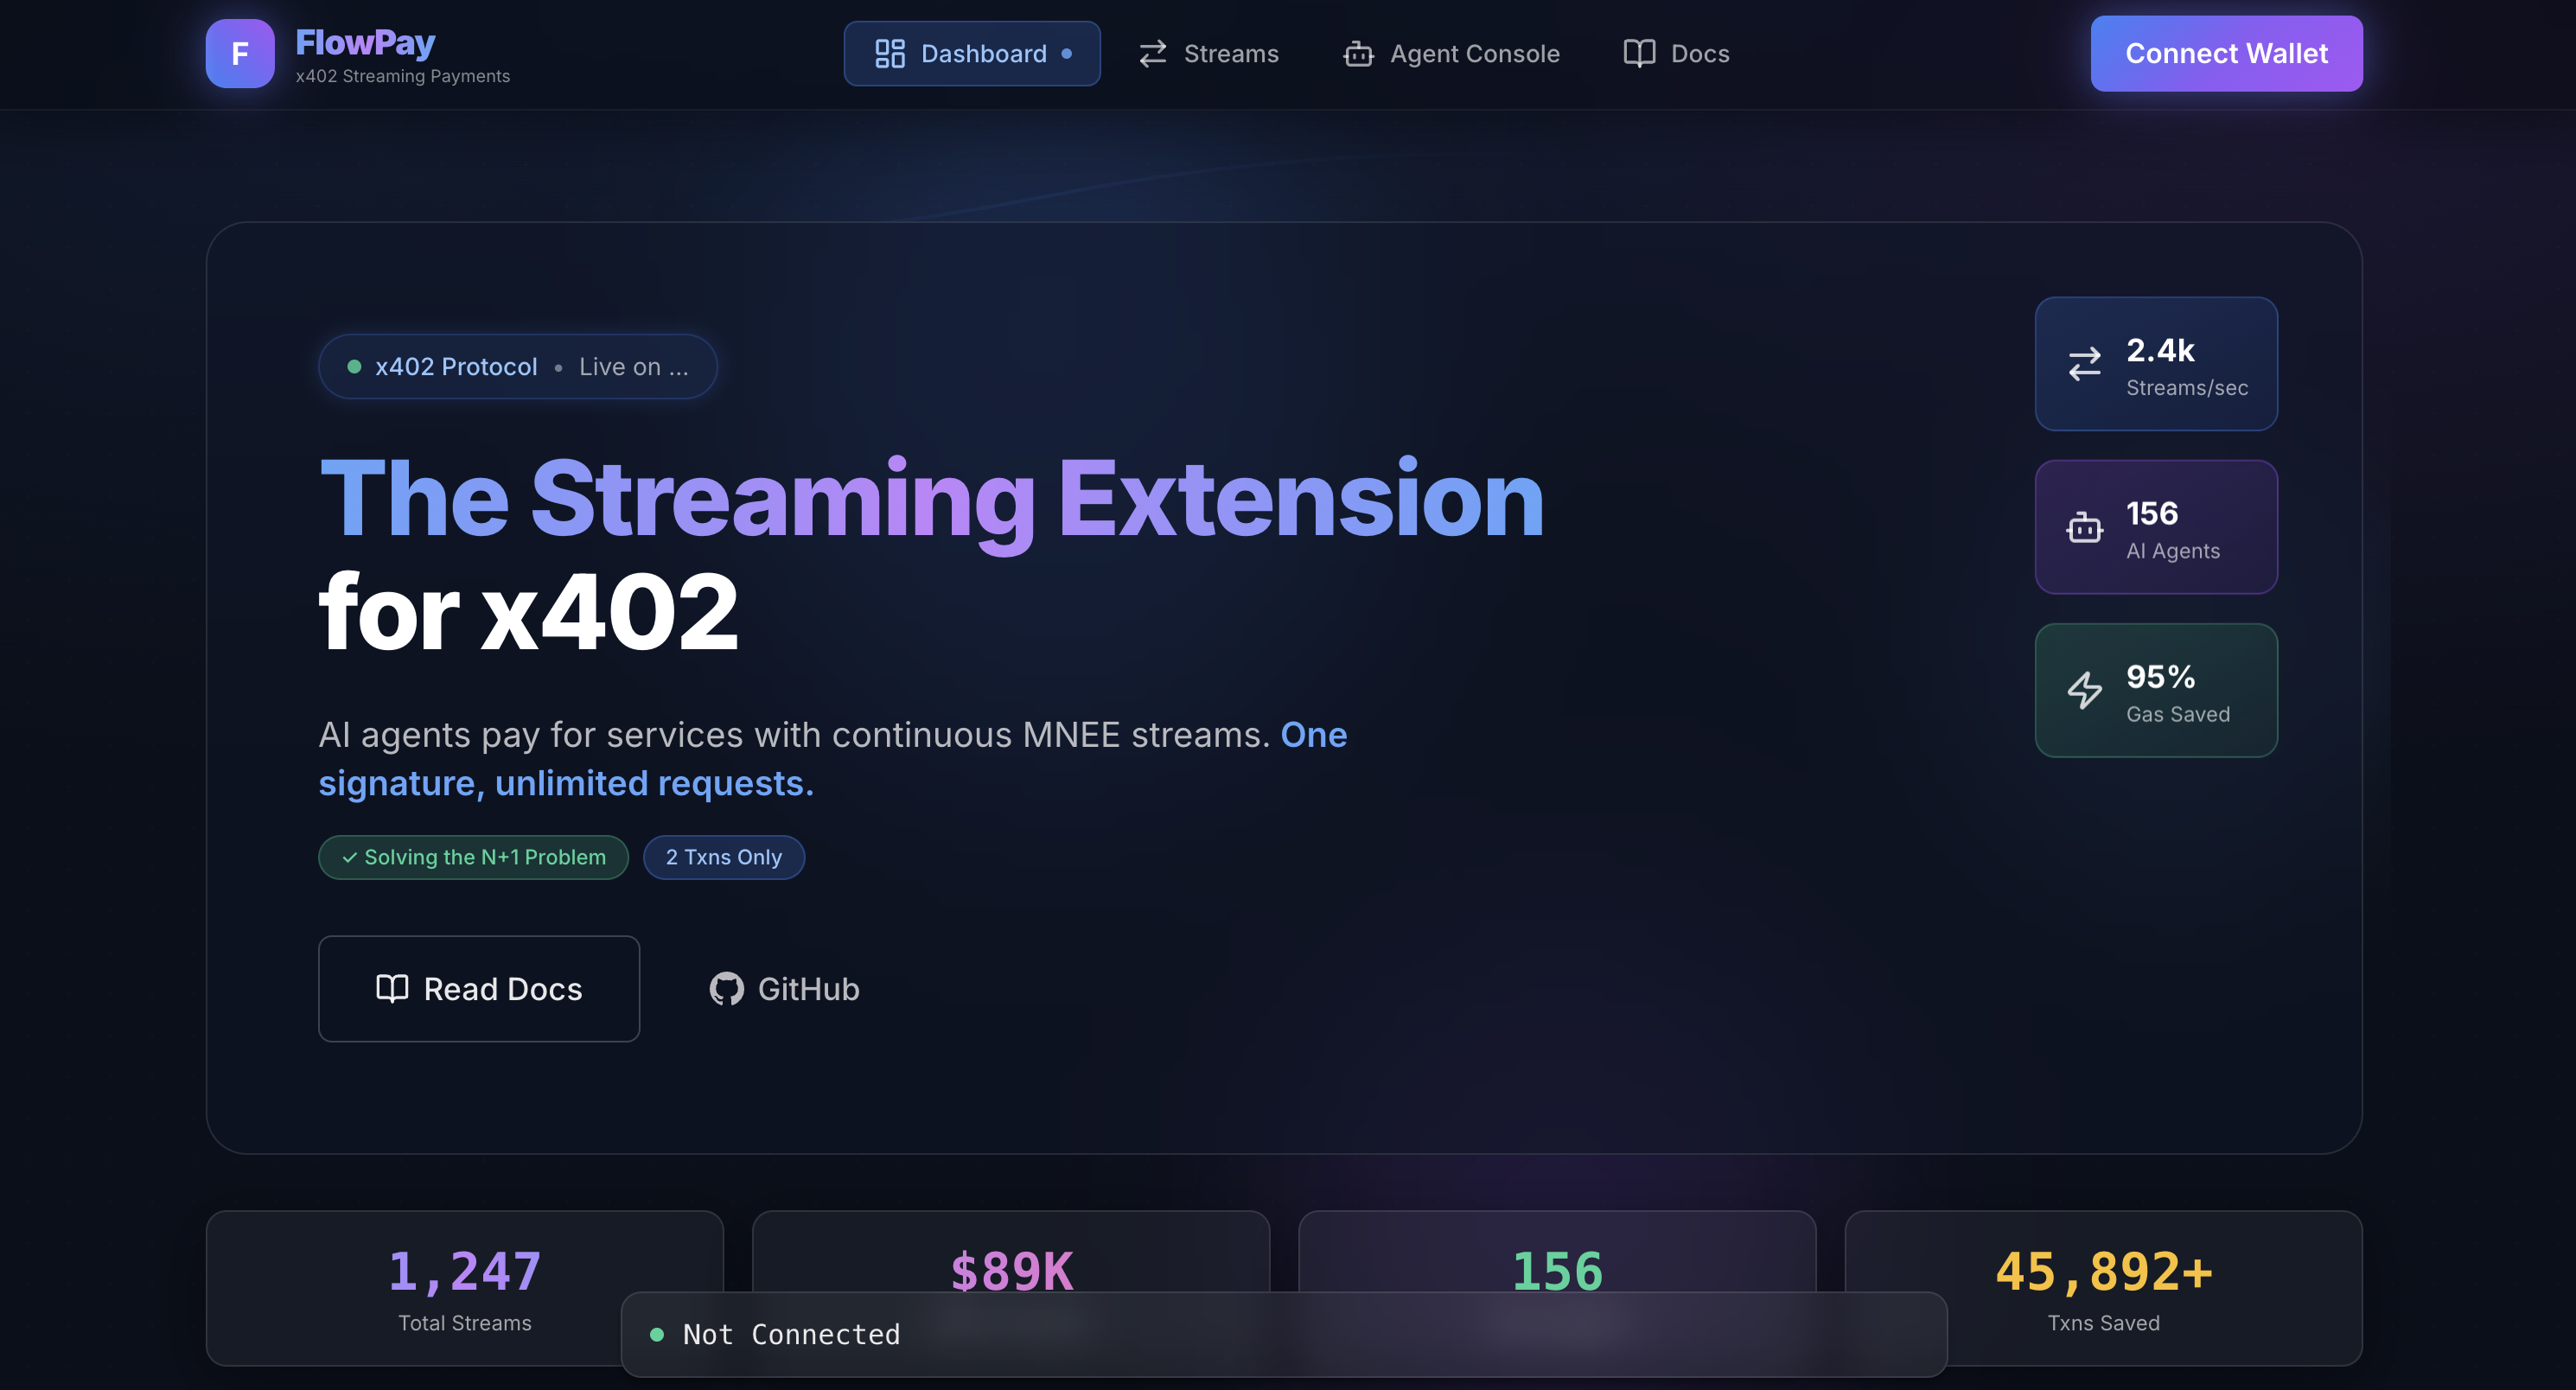Open the GitHub link
Image resolution: width=2576 pixels, height=1390 pixels.
pos(785,989)
